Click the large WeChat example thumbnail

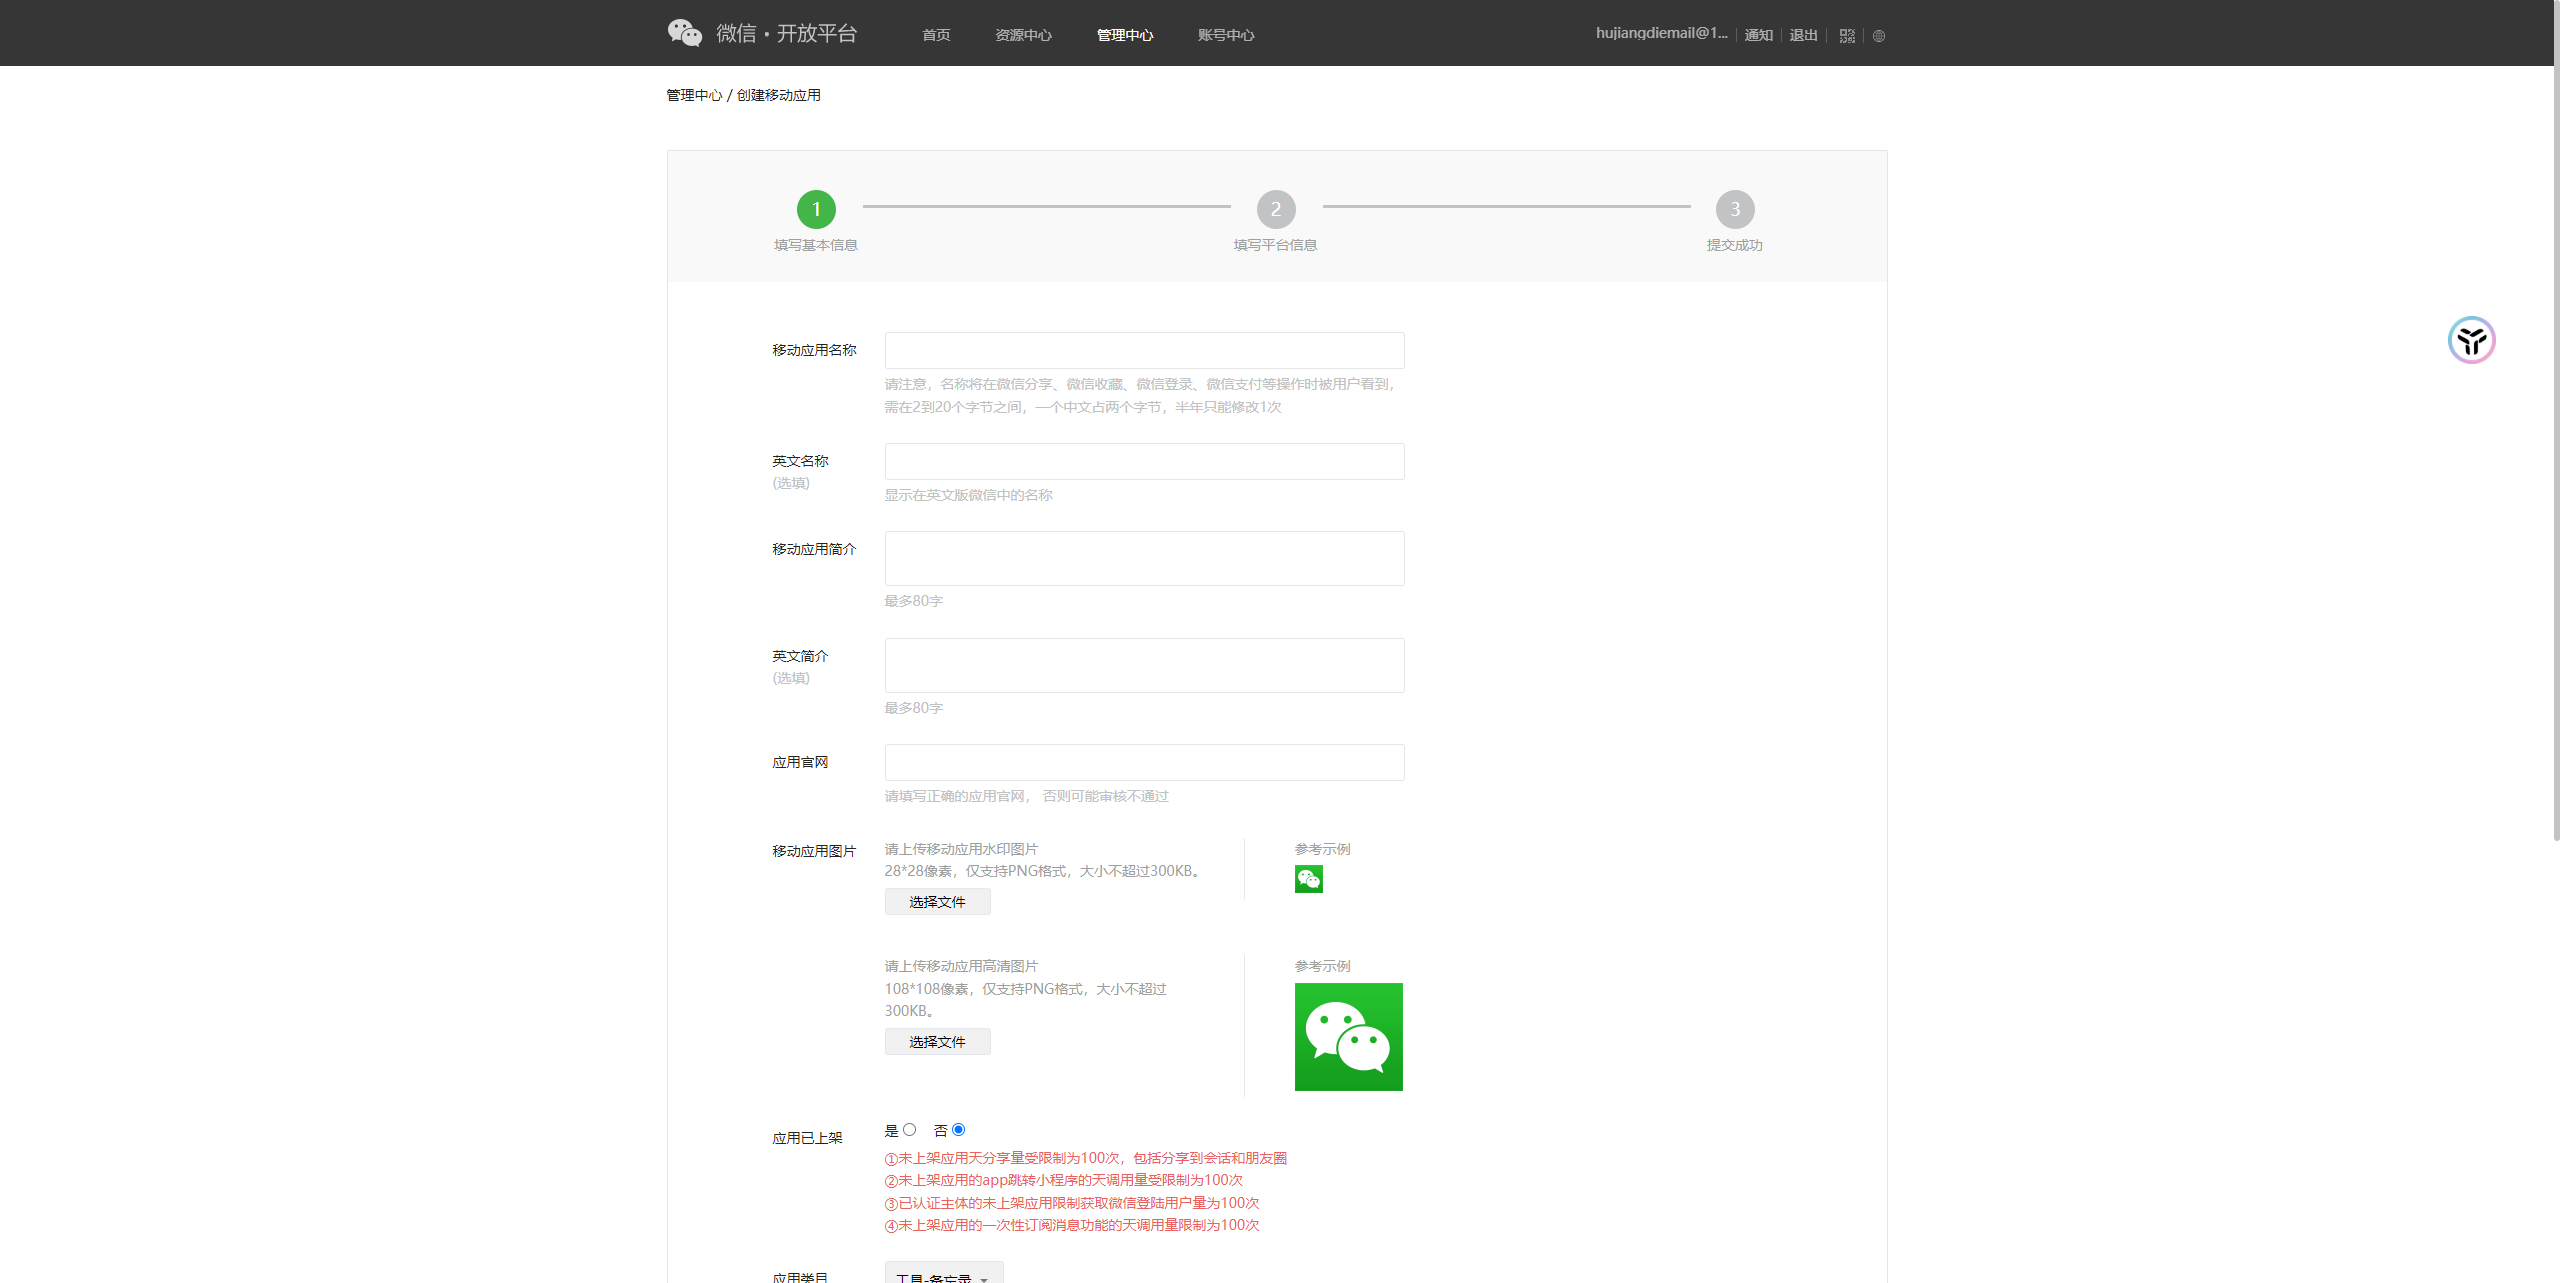click(x=1349, y=1037)
